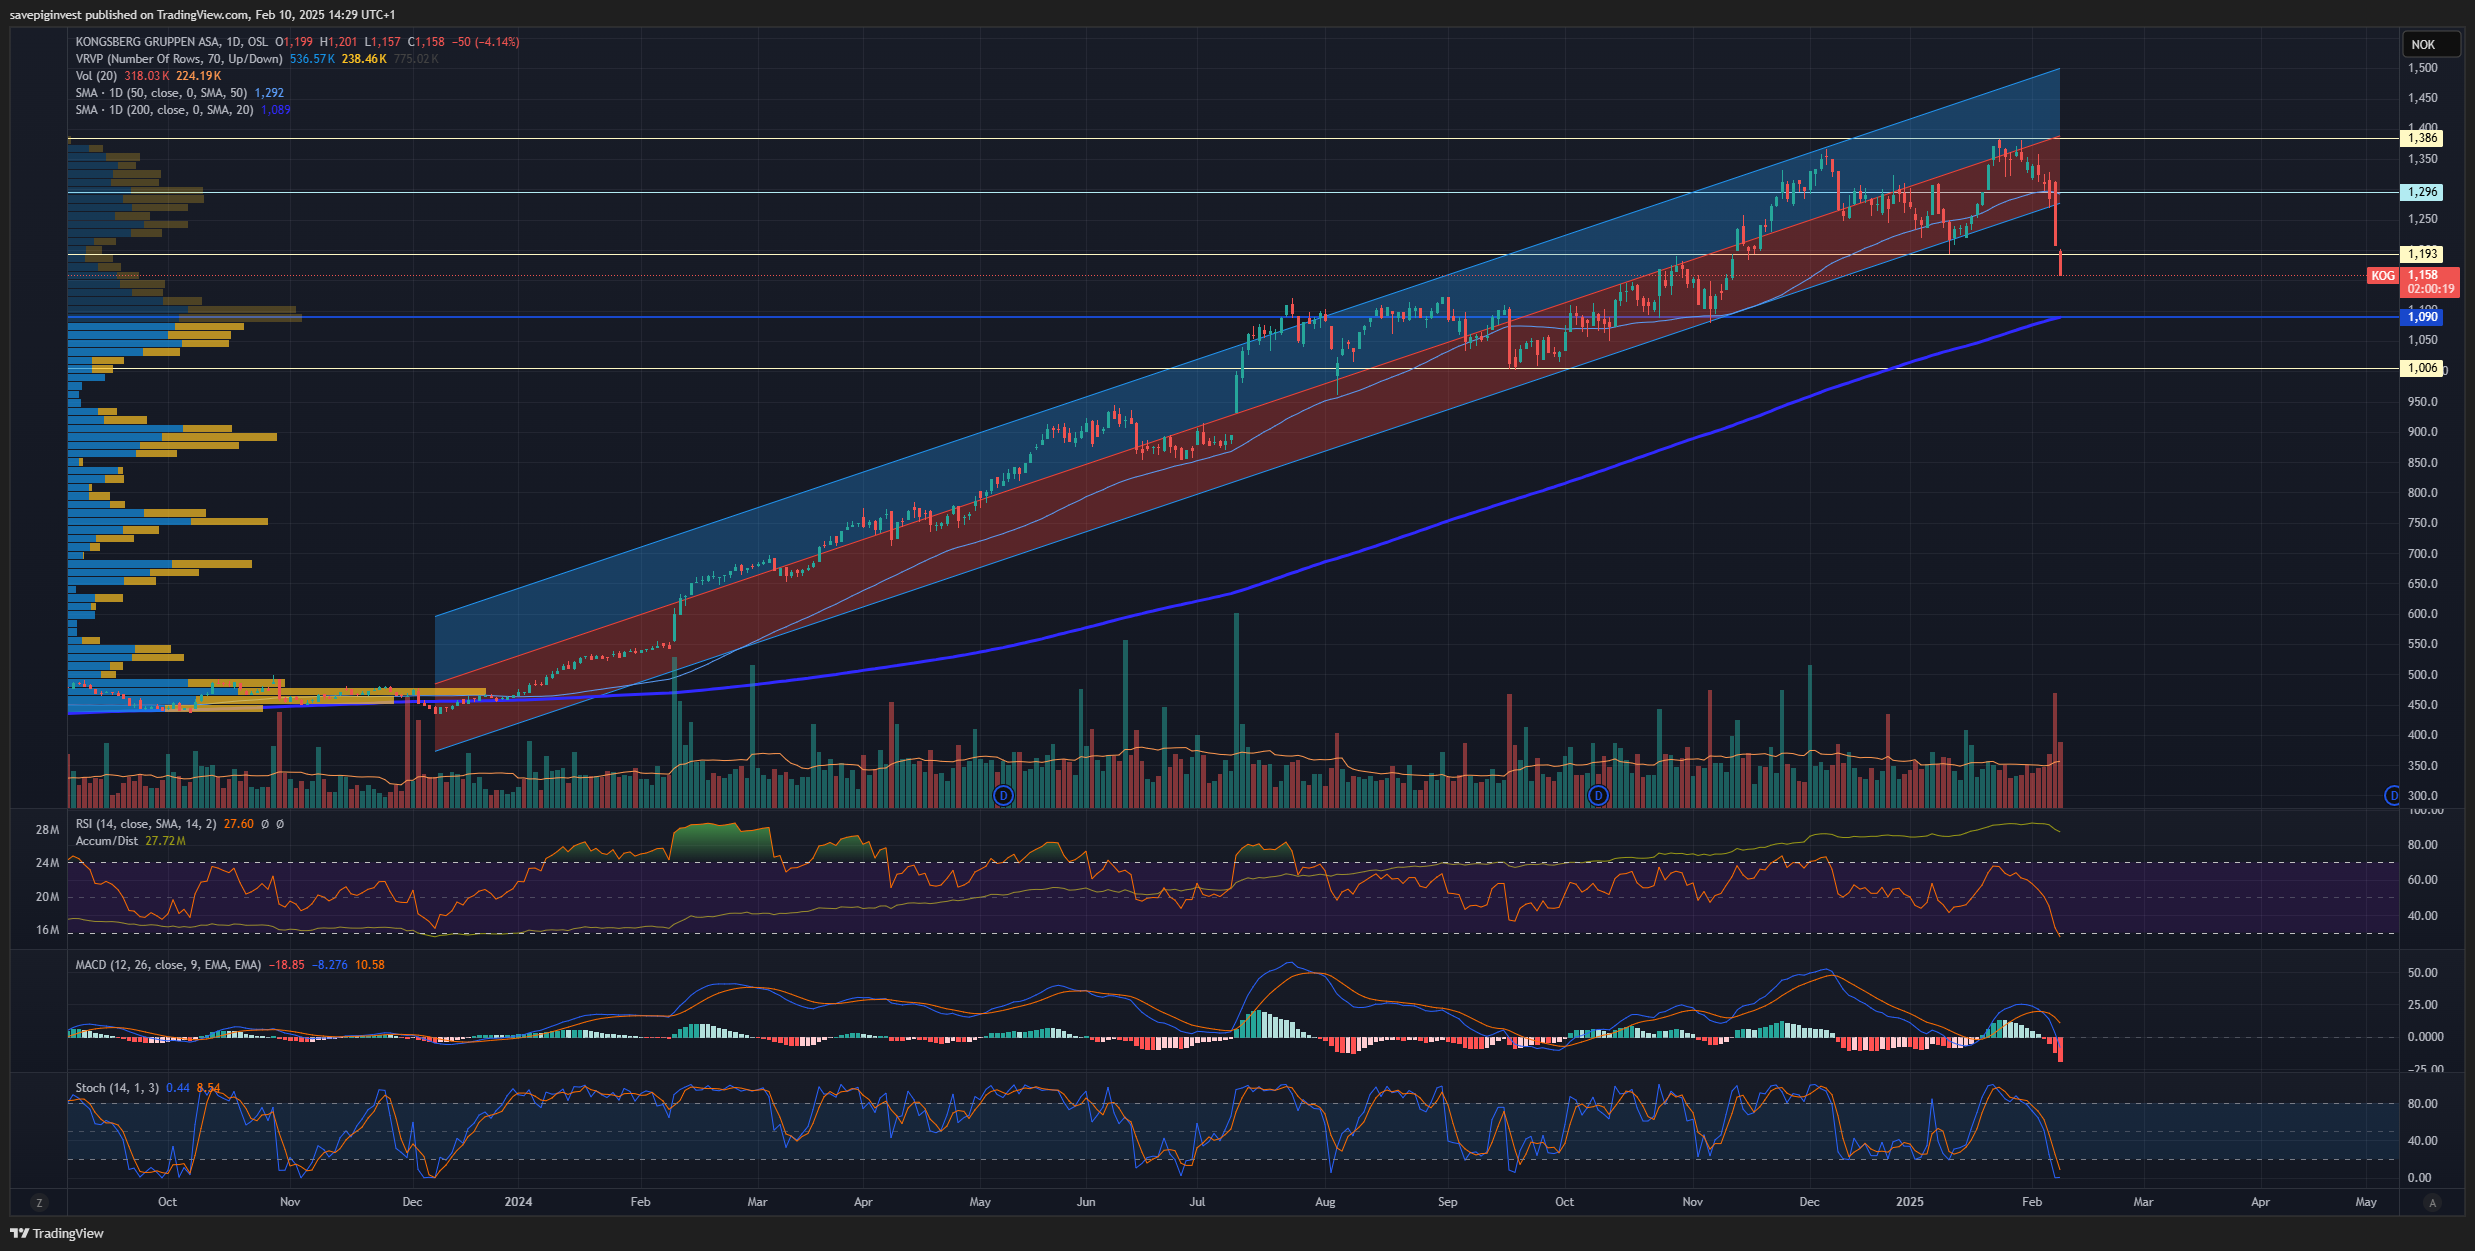Viewport: 2475px width, 1251px height.
Task: Click the Vol (20) indicator legend
Action: point(96,76)
